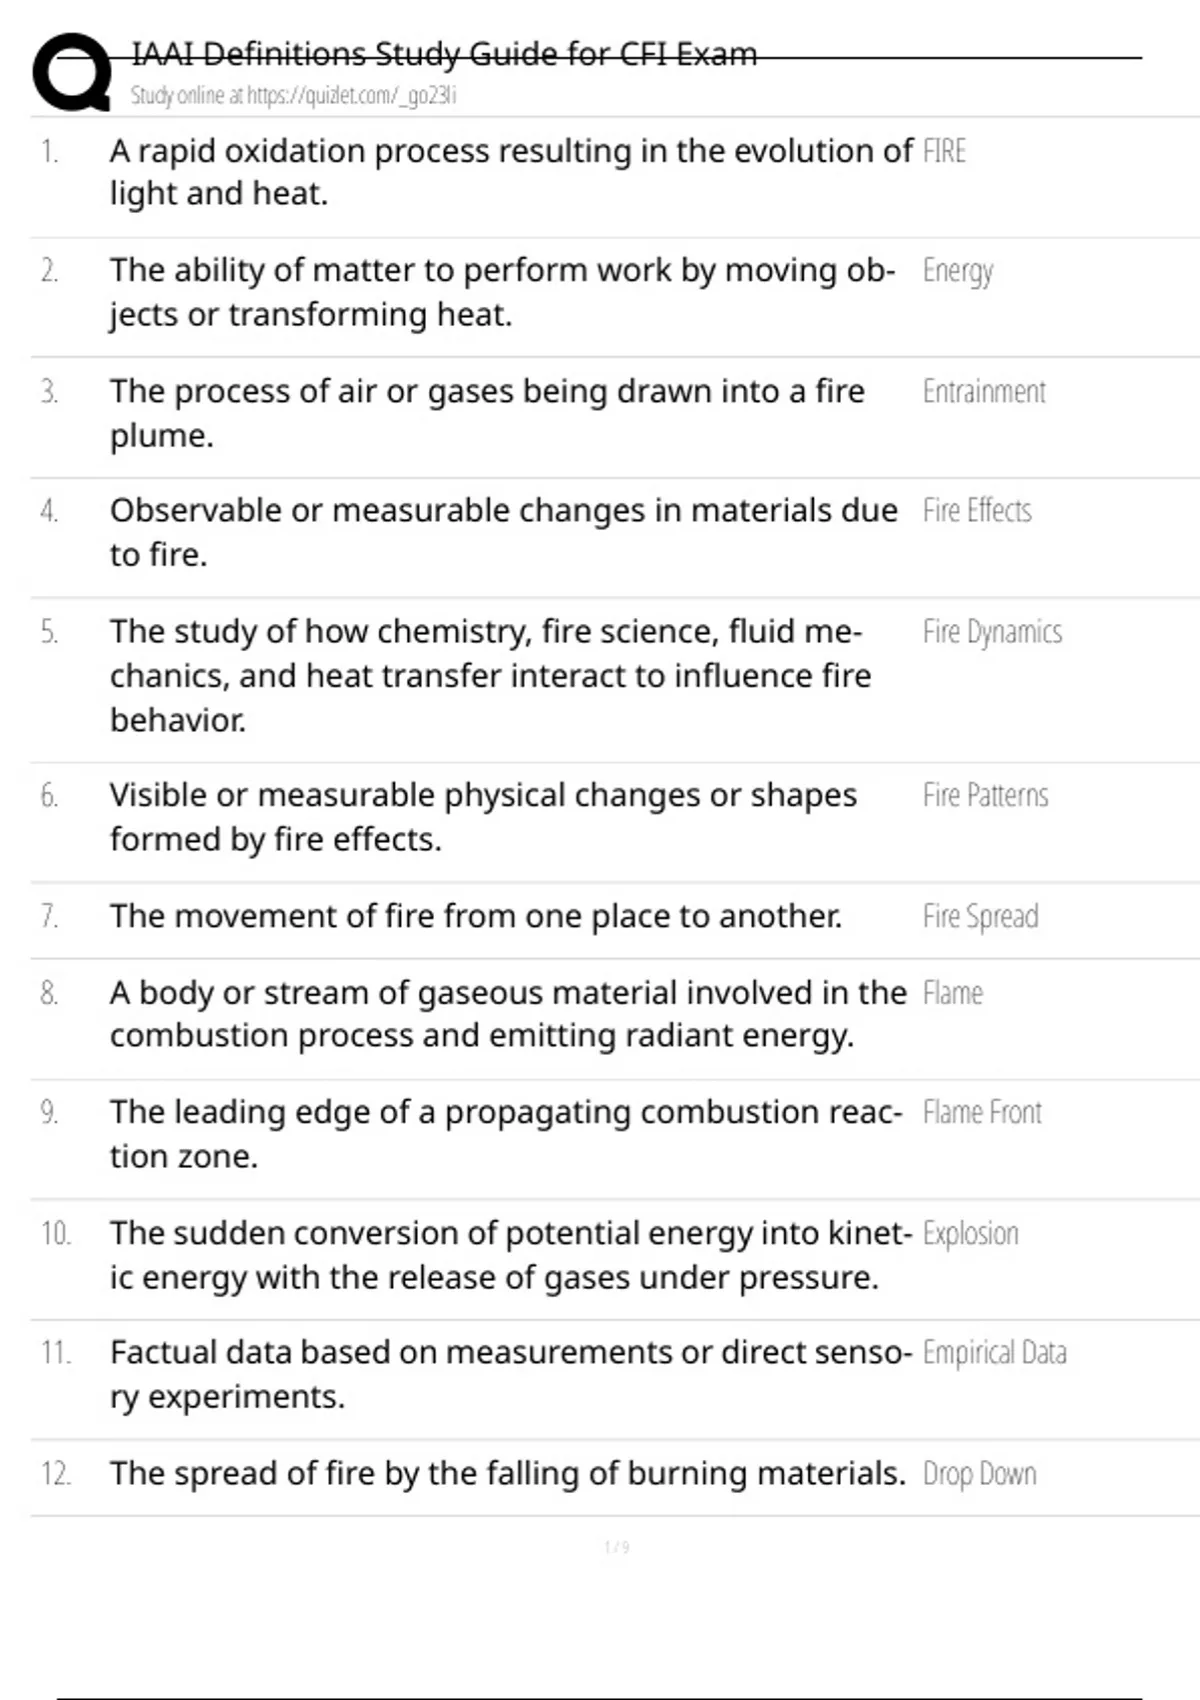Select the Fire Patterns term

pyautogui.click(x=985, y=795)
